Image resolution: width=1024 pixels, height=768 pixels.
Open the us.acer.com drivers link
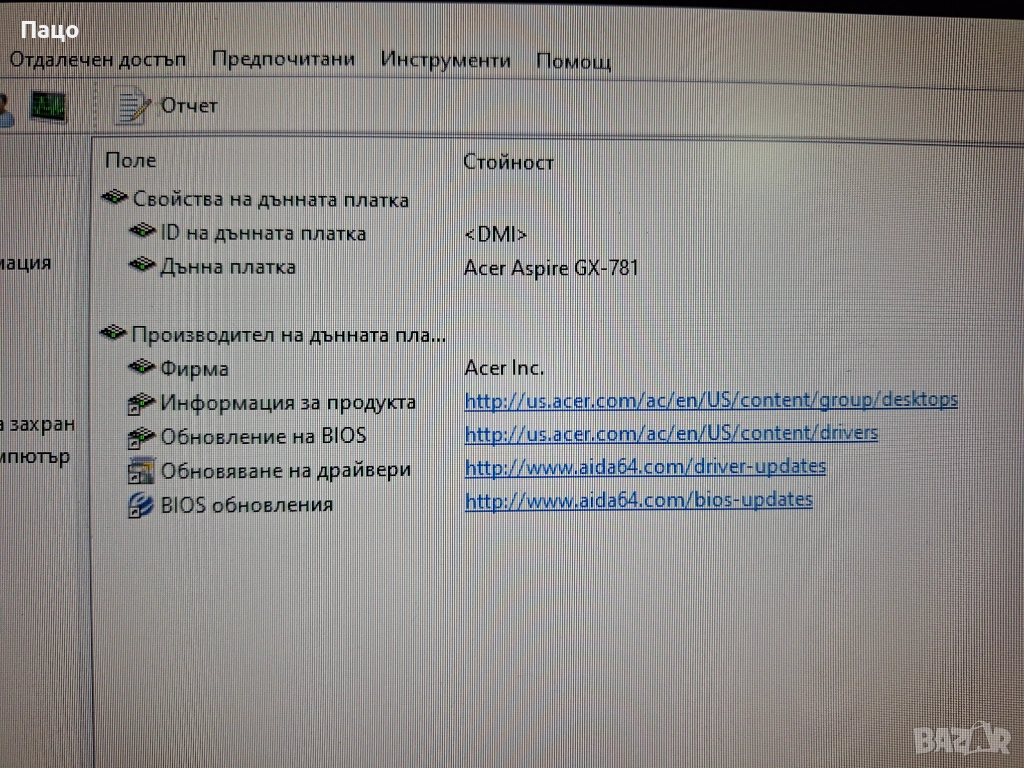(x=671, y=433)
